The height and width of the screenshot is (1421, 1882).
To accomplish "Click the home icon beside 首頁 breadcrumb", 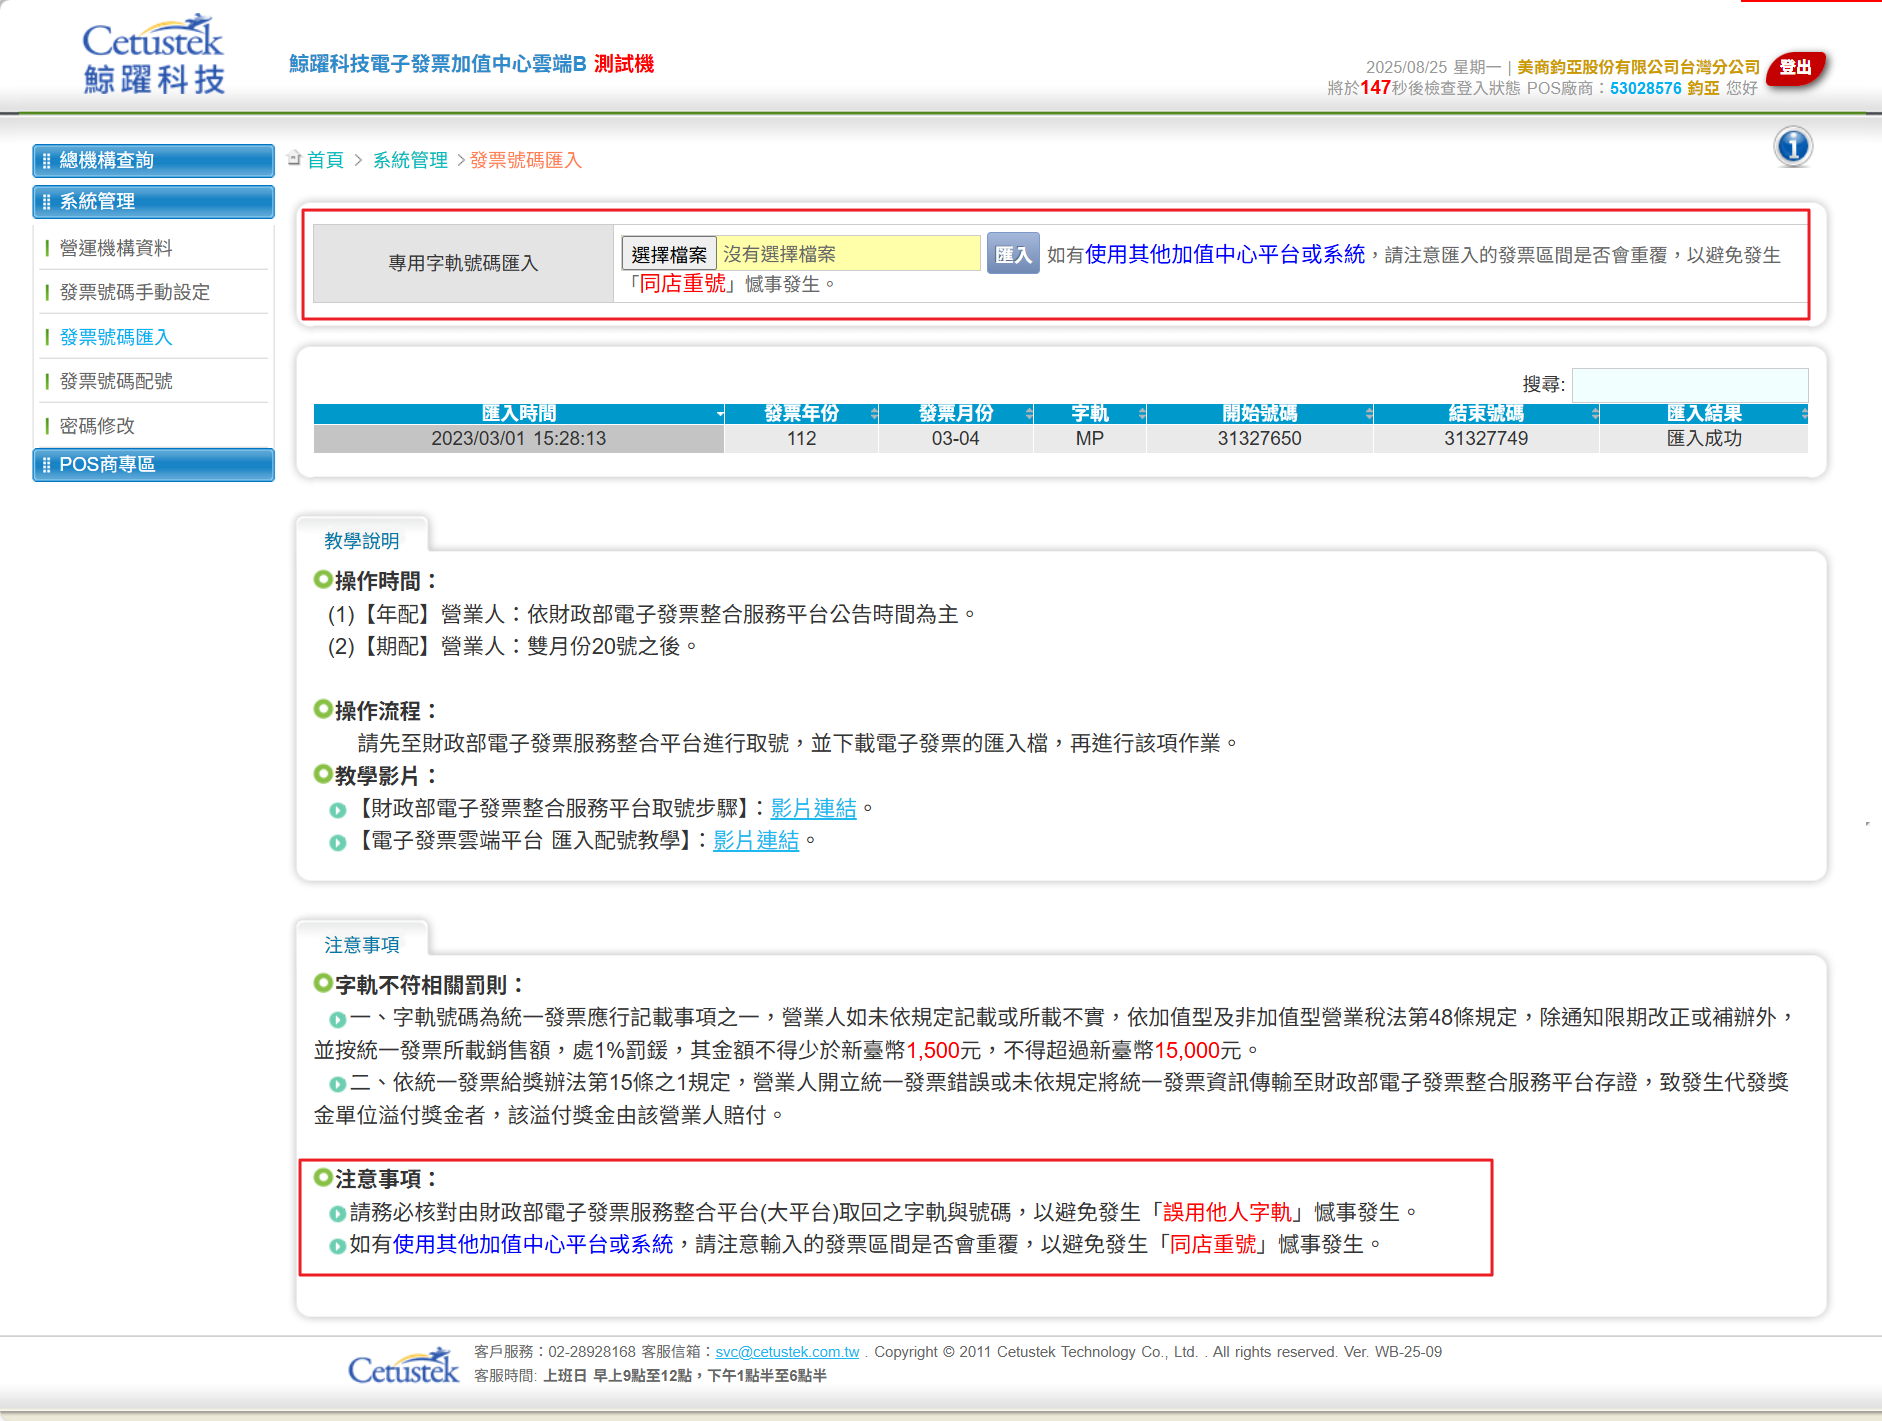I will click(294, 159).
